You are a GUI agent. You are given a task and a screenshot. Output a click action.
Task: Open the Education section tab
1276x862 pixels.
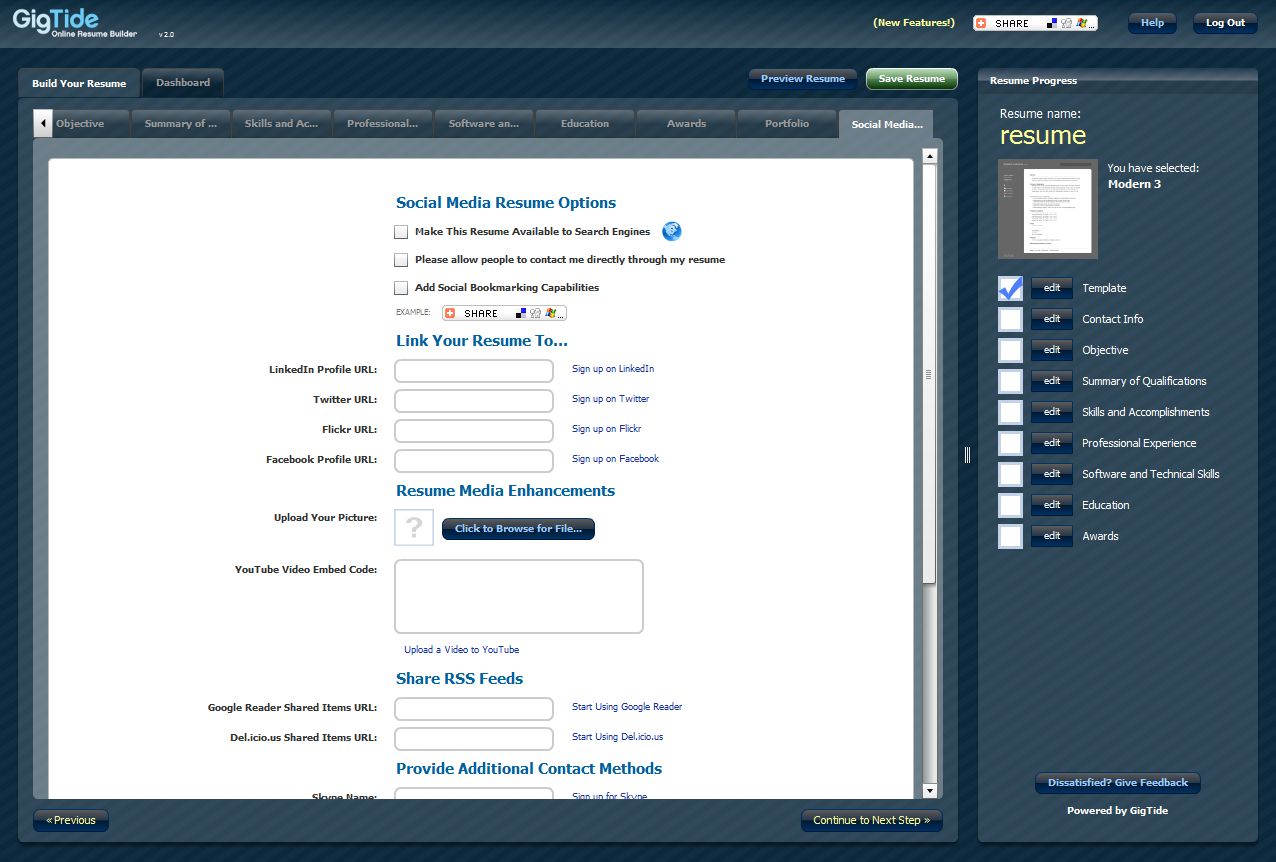(x=585, y=124)
